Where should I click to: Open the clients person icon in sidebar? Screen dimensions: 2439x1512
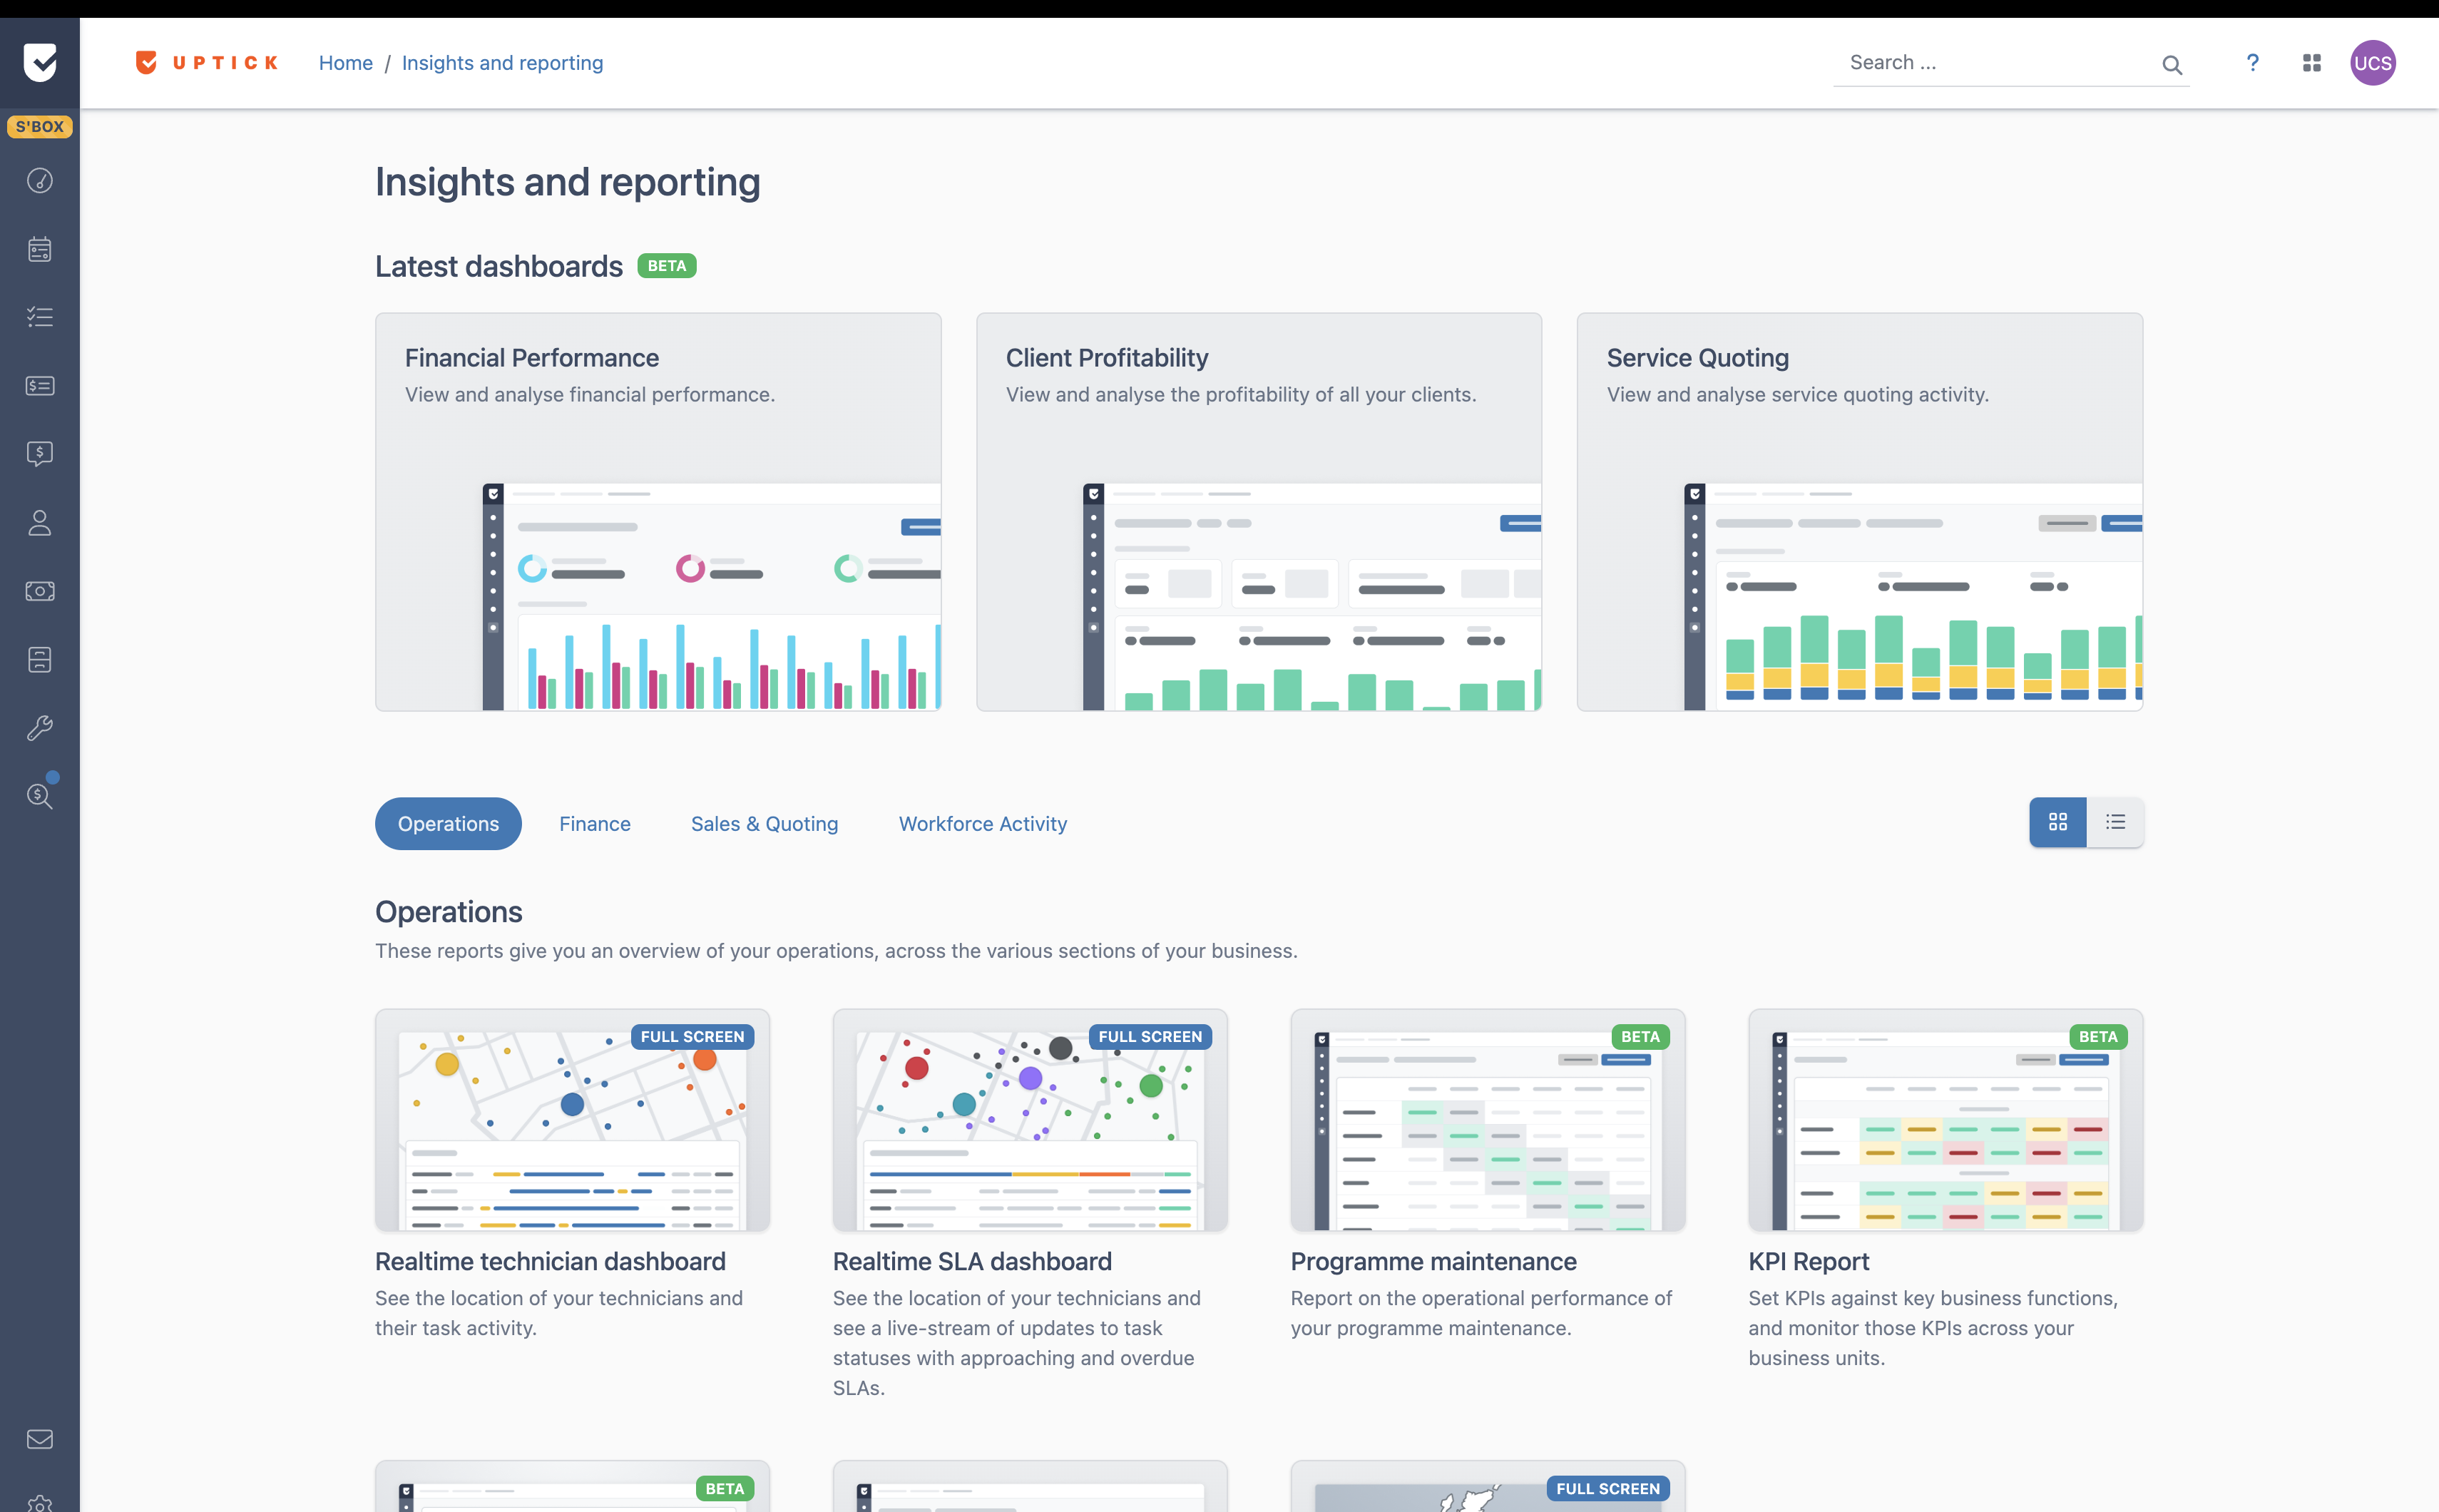click(x=40, y=523)
